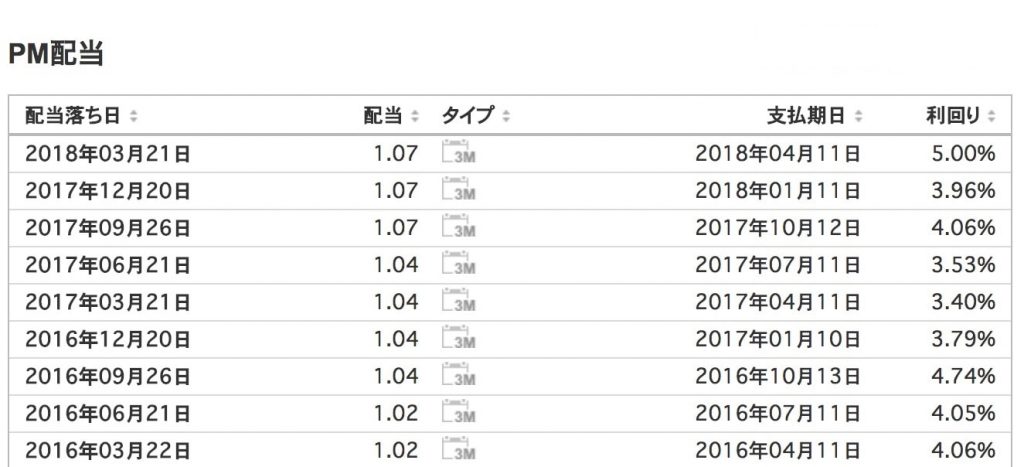Viewport: 1024px width, 467px height.
Task: Click the 3M type icon for 2016年06月21日
Action: (x=459, y=412)
